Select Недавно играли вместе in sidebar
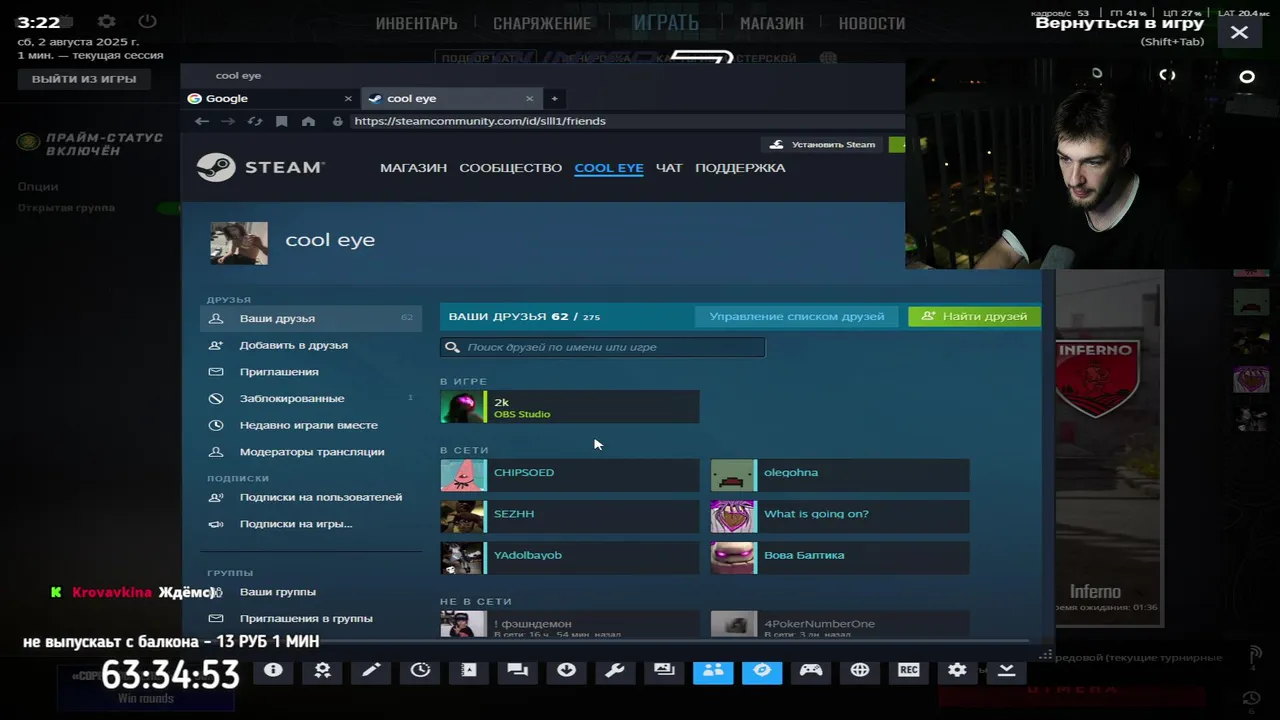The height and width of the screenshot is (720, 1280). pyautogui.click(x=310, y=425)
